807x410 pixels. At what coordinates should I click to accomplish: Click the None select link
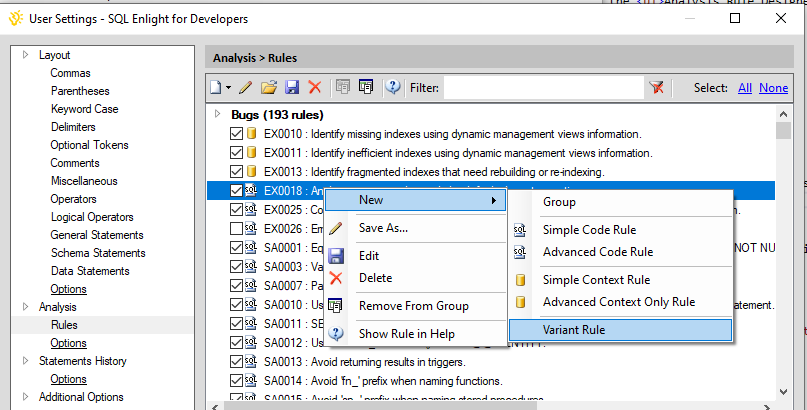coord(774,88)
